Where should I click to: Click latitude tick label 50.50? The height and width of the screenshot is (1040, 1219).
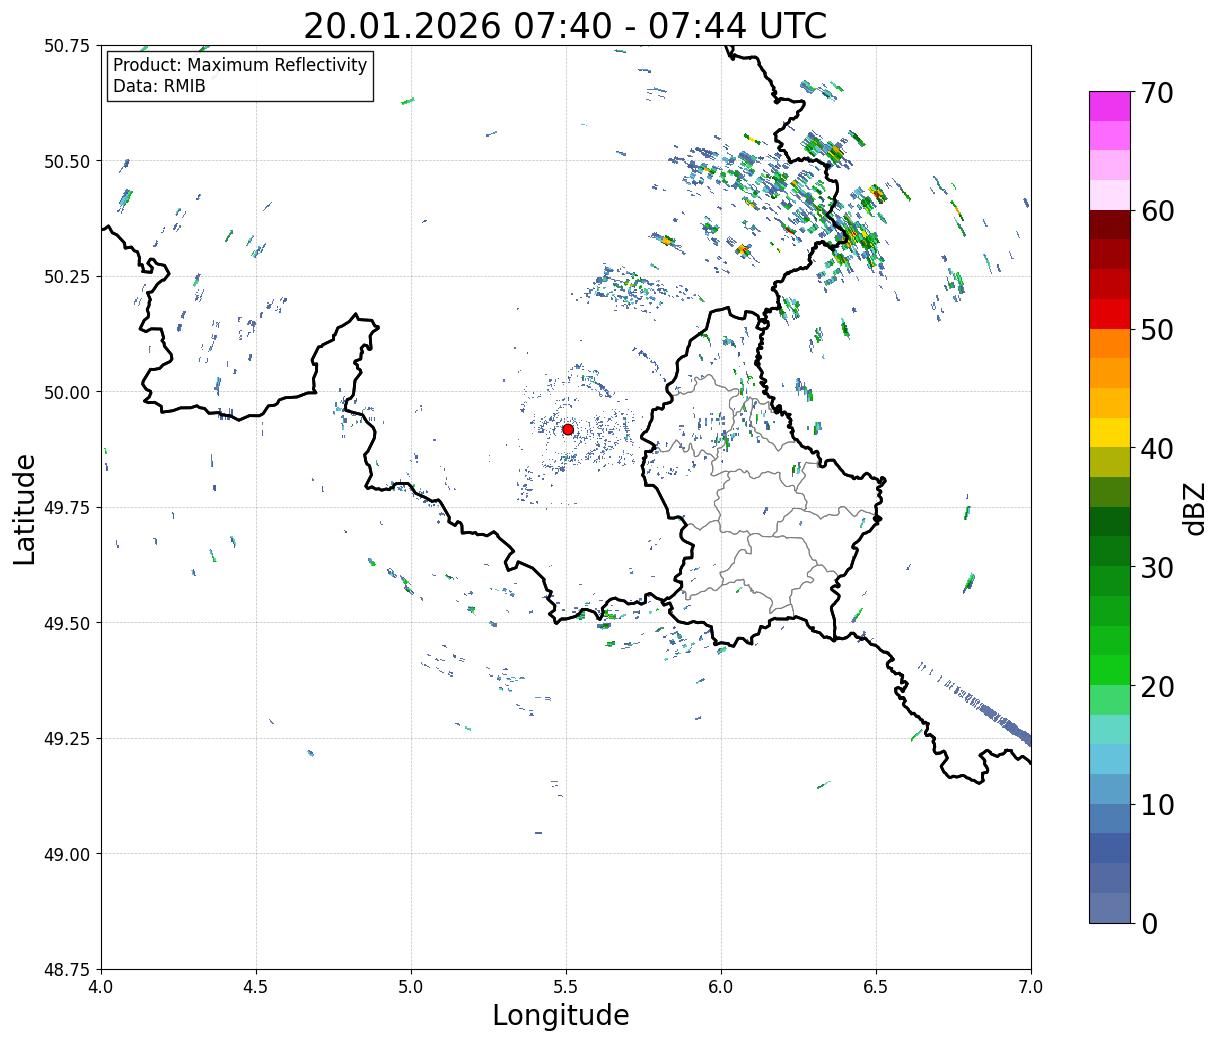click(x=67, y=161)
